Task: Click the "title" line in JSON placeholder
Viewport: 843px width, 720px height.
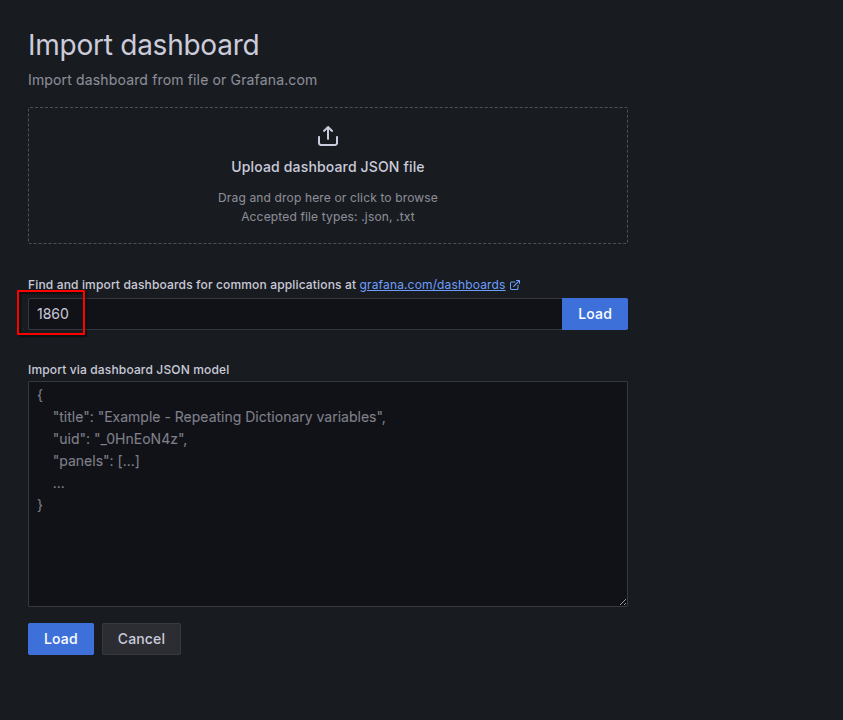Action: [x=219, y=417]
